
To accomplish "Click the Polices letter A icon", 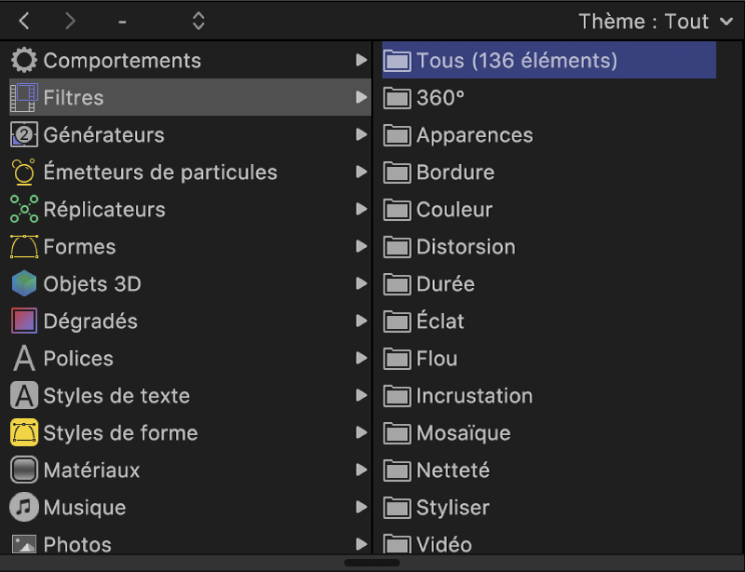I will [x=24, y=358].
